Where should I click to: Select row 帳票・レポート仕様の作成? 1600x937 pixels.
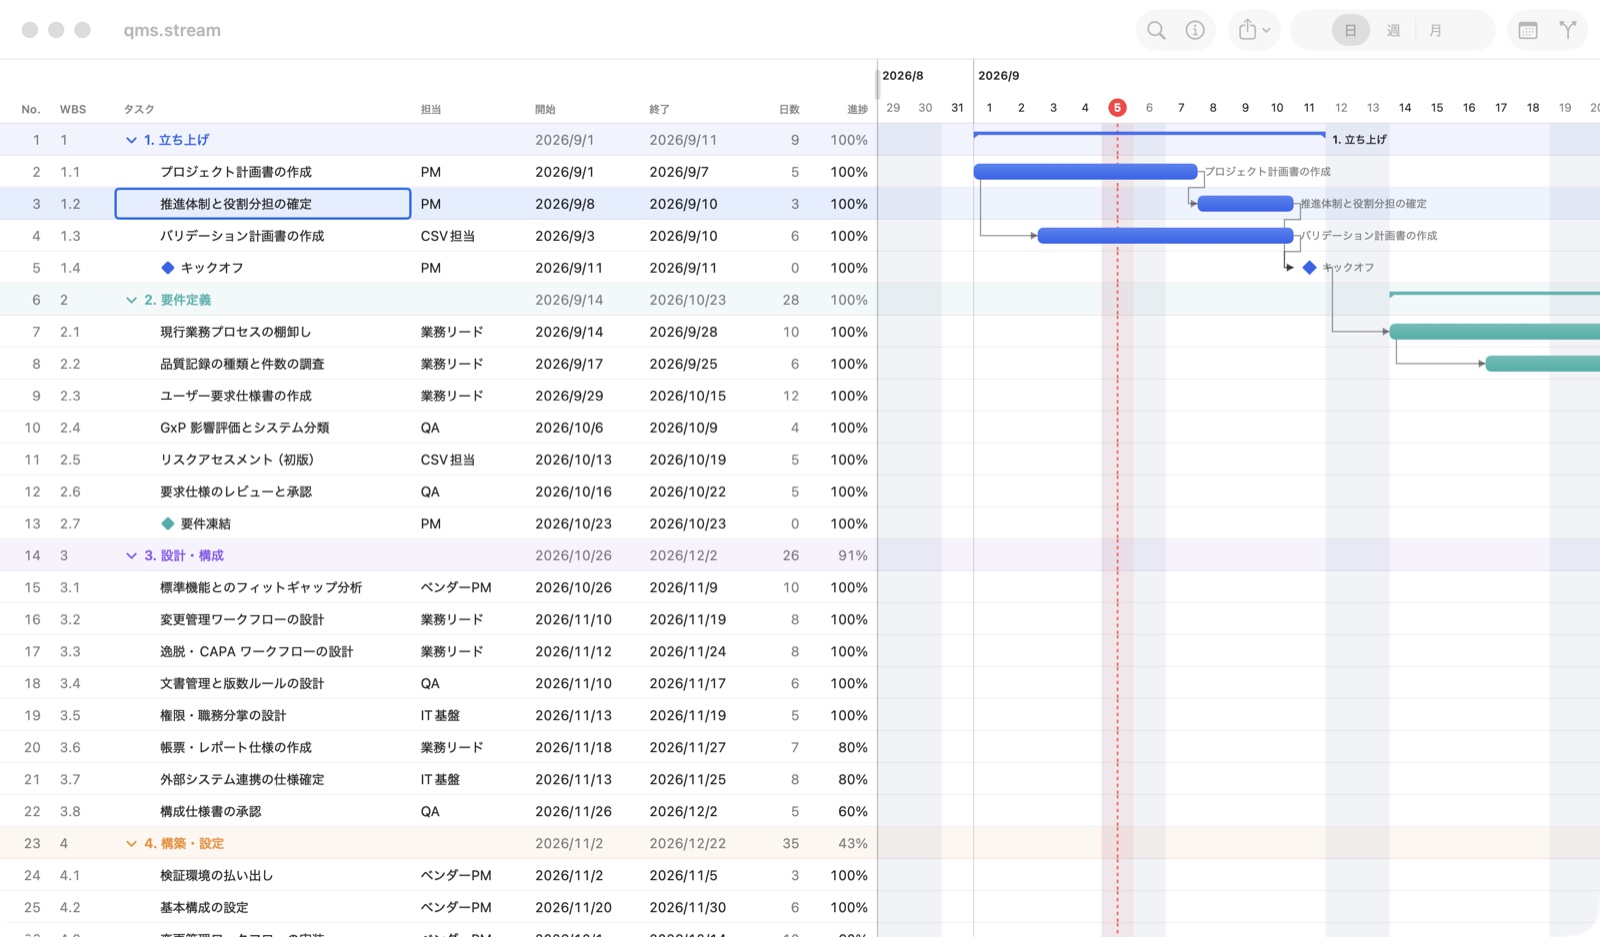pos(438,748)
